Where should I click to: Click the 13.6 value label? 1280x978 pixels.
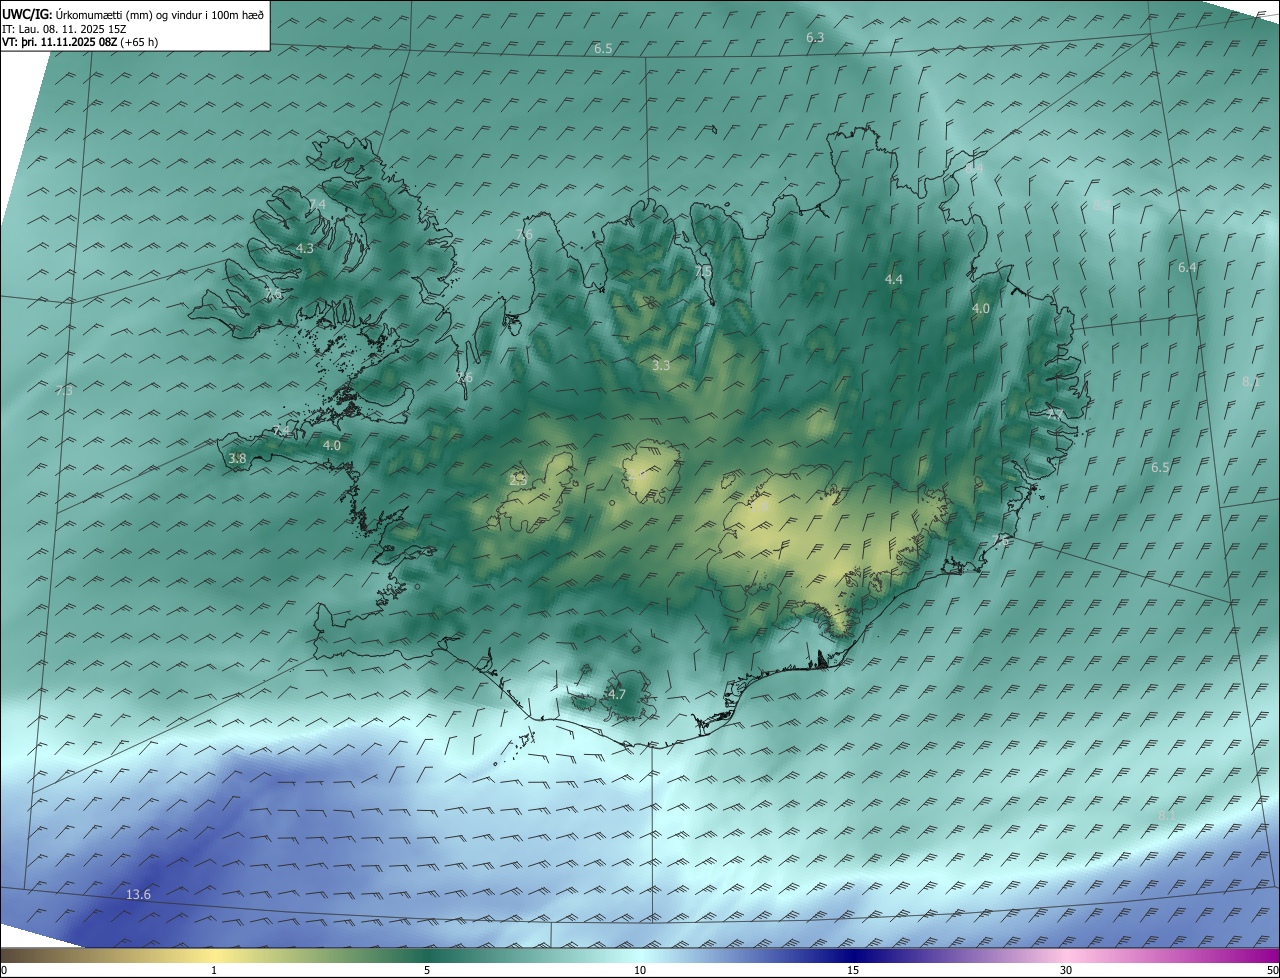138,894
